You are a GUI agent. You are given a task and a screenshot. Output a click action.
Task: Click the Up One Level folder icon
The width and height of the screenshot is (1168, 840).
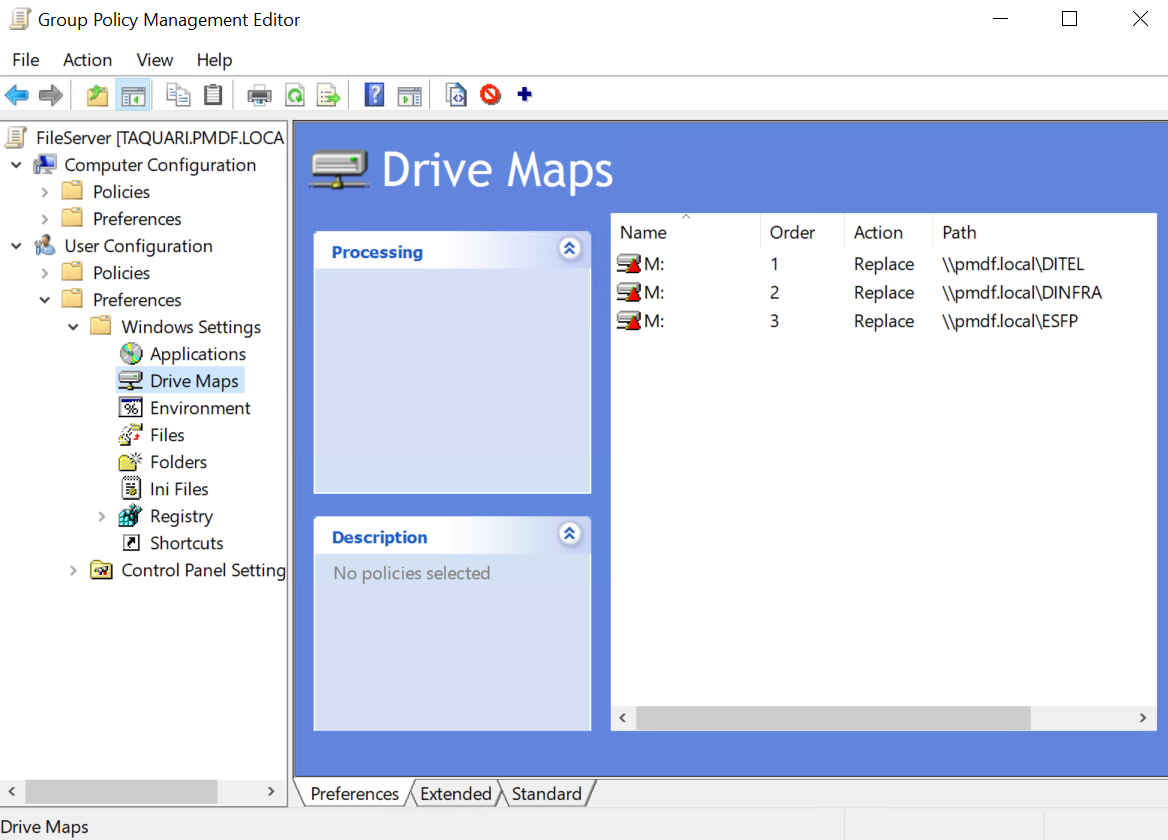coord(97,95)
